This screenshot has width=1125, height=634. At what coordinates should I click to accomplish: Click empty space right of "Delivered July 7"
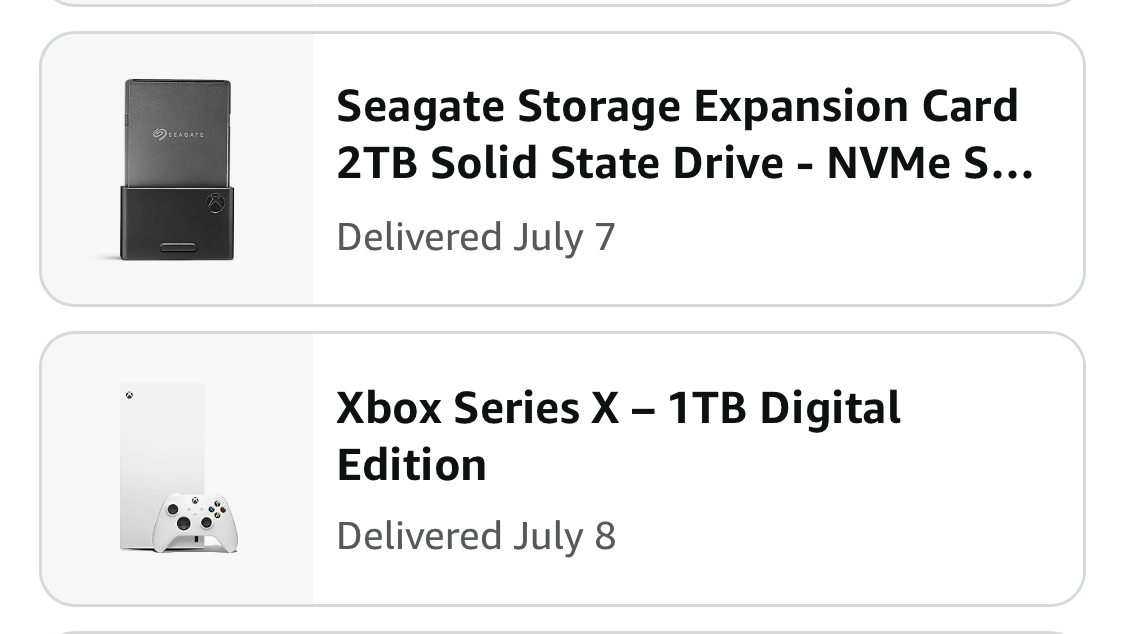click(x=850, y=238)
